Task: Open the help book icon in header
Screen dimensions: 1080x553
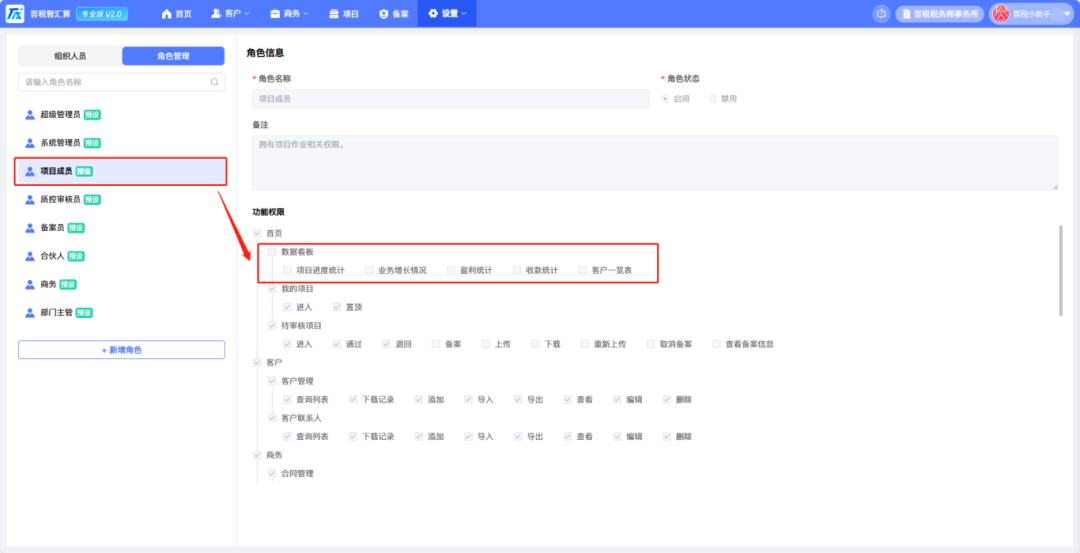Action: coord(881,14)
